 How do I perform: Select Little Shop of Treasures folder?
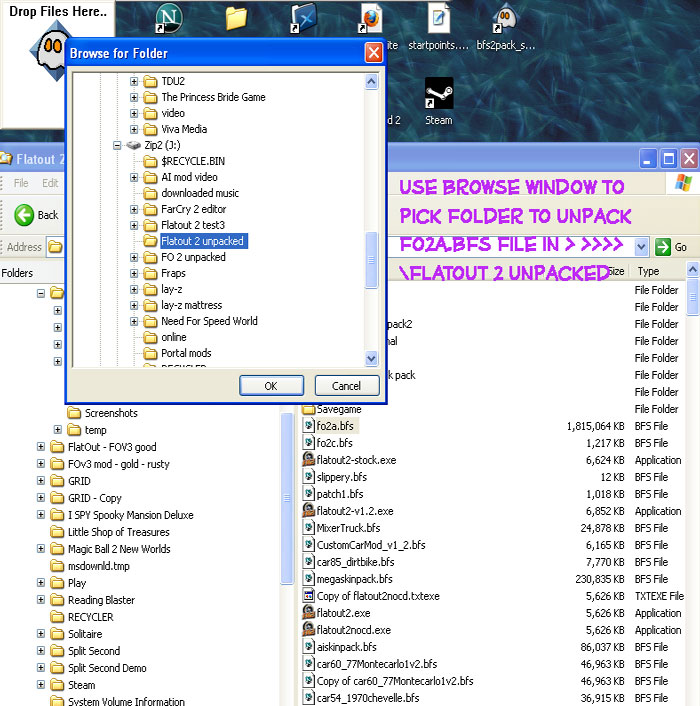click(118, 532)
